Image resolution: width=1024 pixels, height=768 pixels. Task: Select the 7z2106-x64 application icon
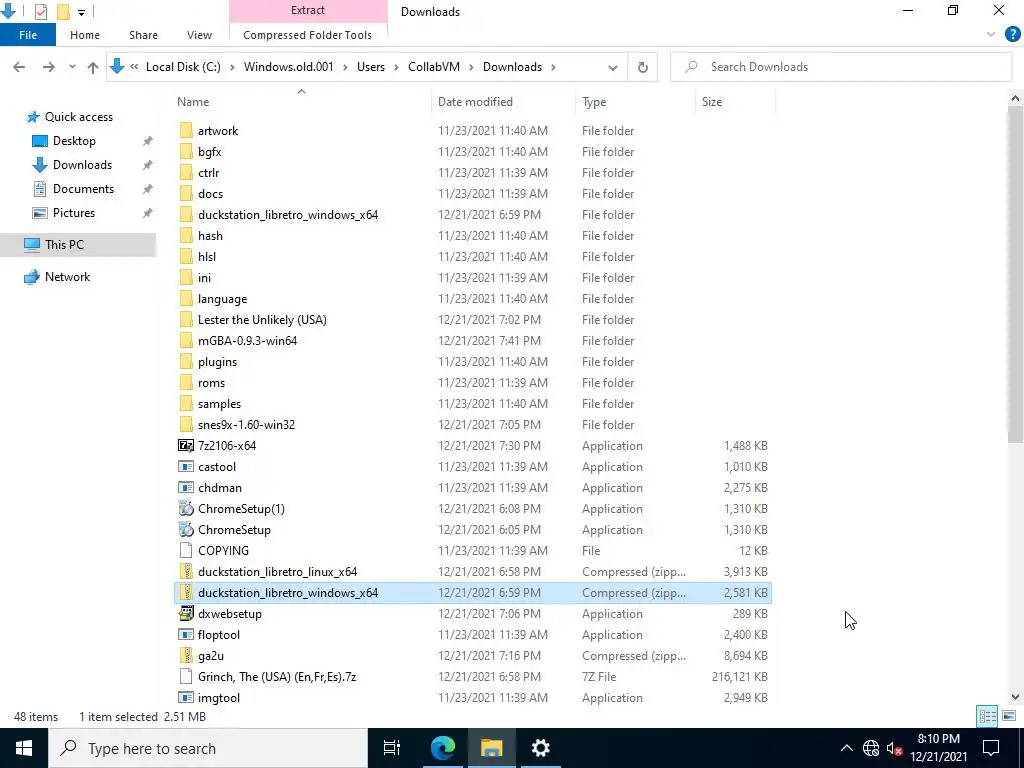[x=186, y=446]
